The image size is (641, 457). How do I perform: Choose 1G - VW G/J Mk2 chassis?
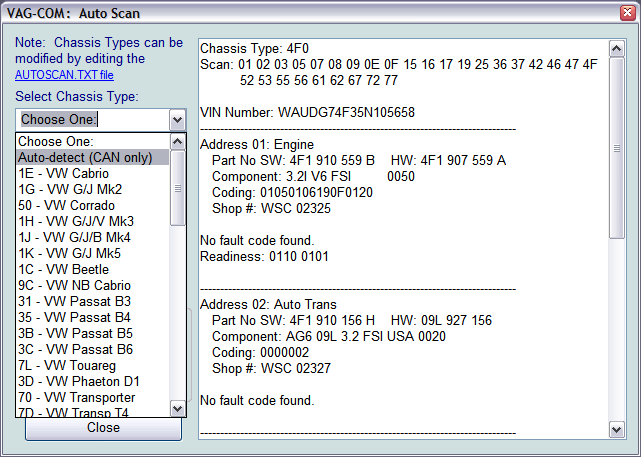(x=93, y=189)
